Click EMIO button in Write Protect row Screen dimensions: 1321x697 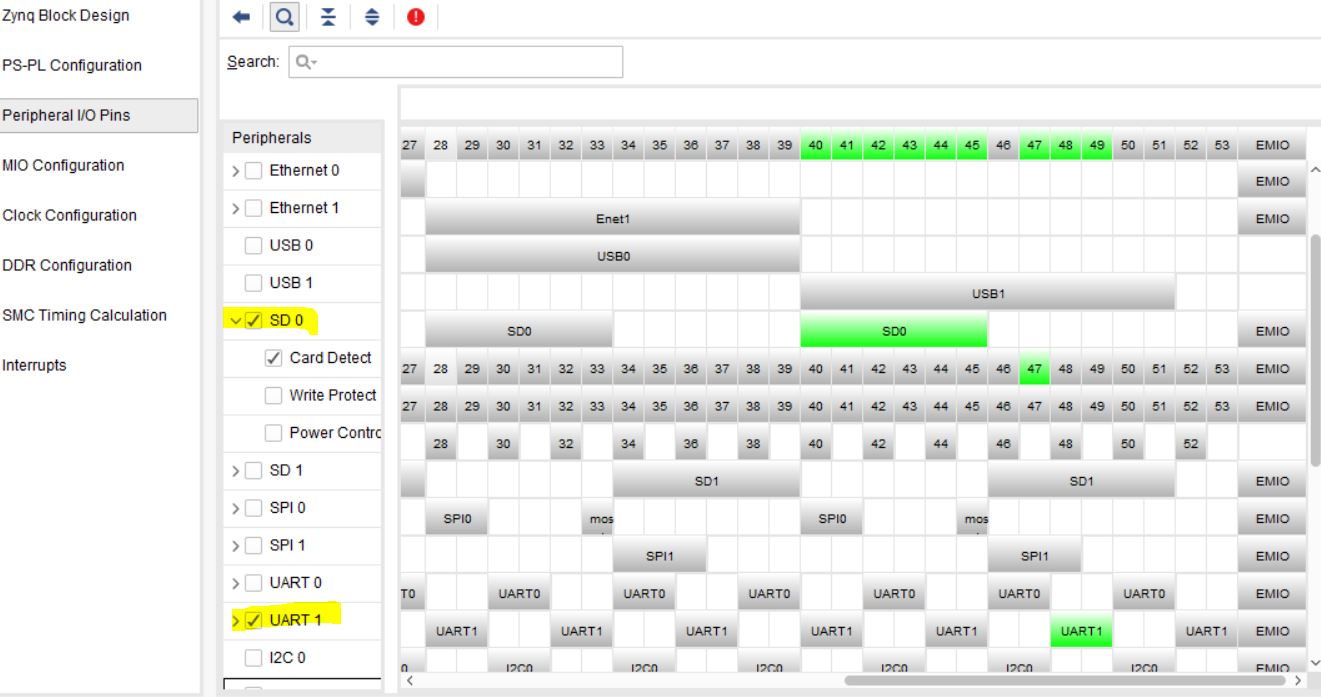(x=1272, y=404)
